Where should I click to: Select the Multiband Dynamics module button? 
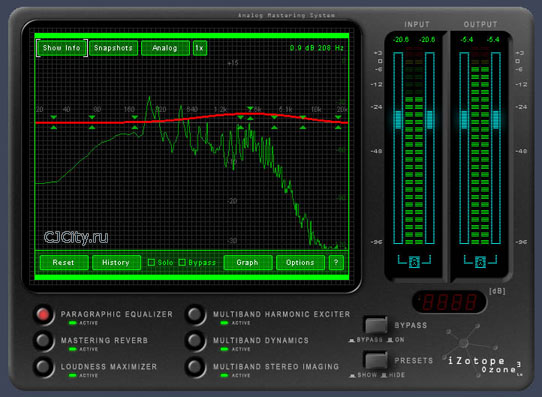(195, 340)
